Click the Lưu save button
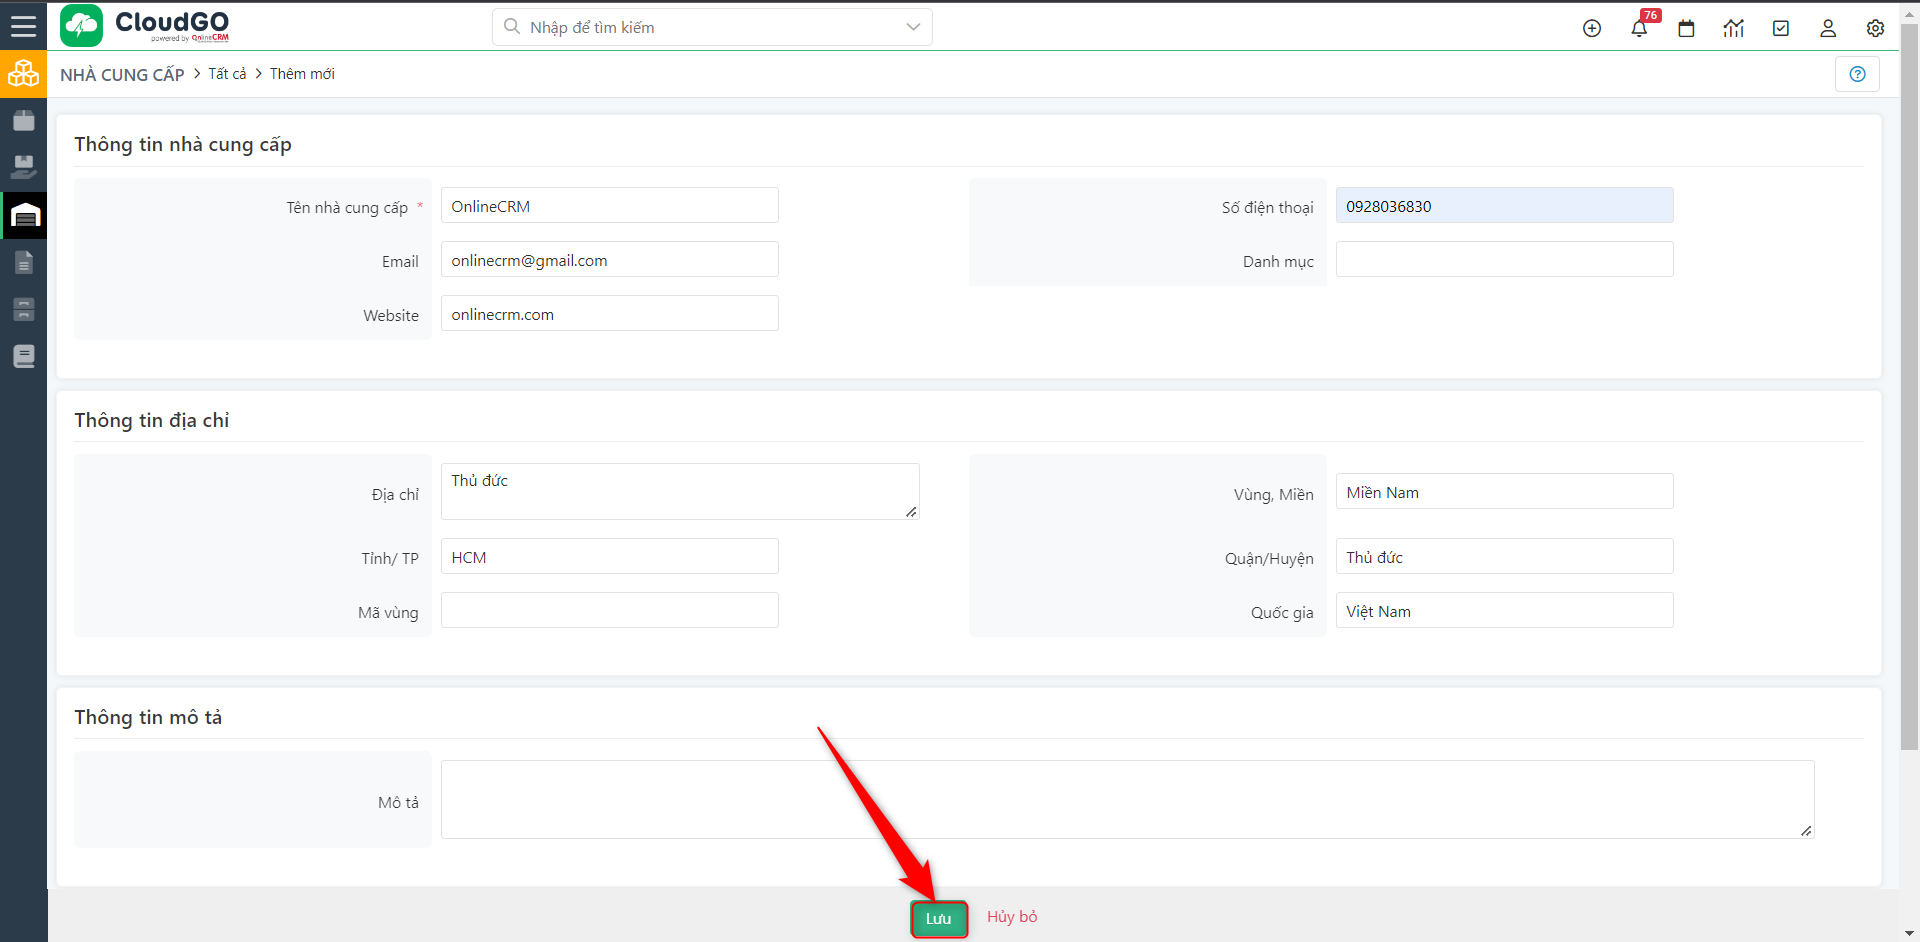This screenshot has width=1920, height=942. coord(939,918)
